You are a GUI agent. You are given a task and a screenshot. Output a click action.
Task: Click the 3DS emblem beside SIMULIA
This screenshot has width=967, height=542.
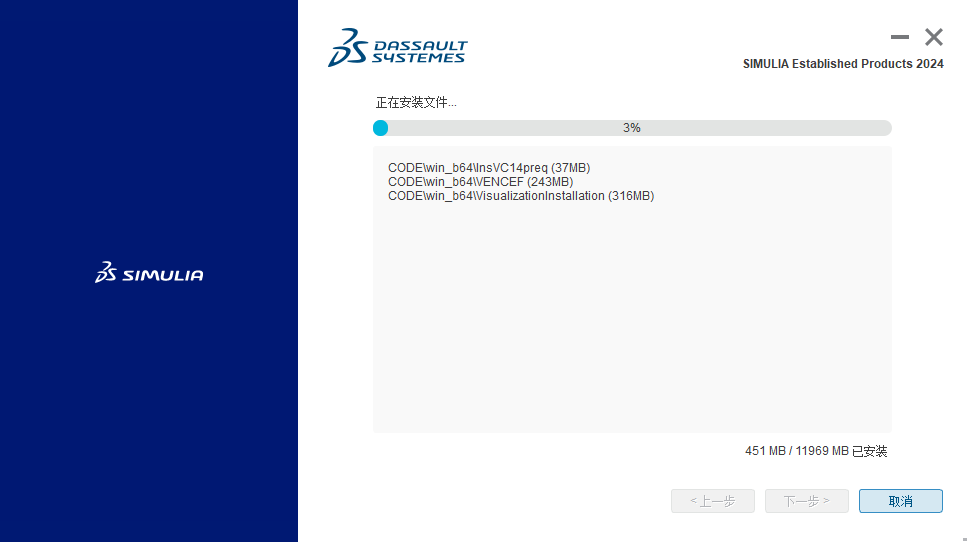pos(106,273)
